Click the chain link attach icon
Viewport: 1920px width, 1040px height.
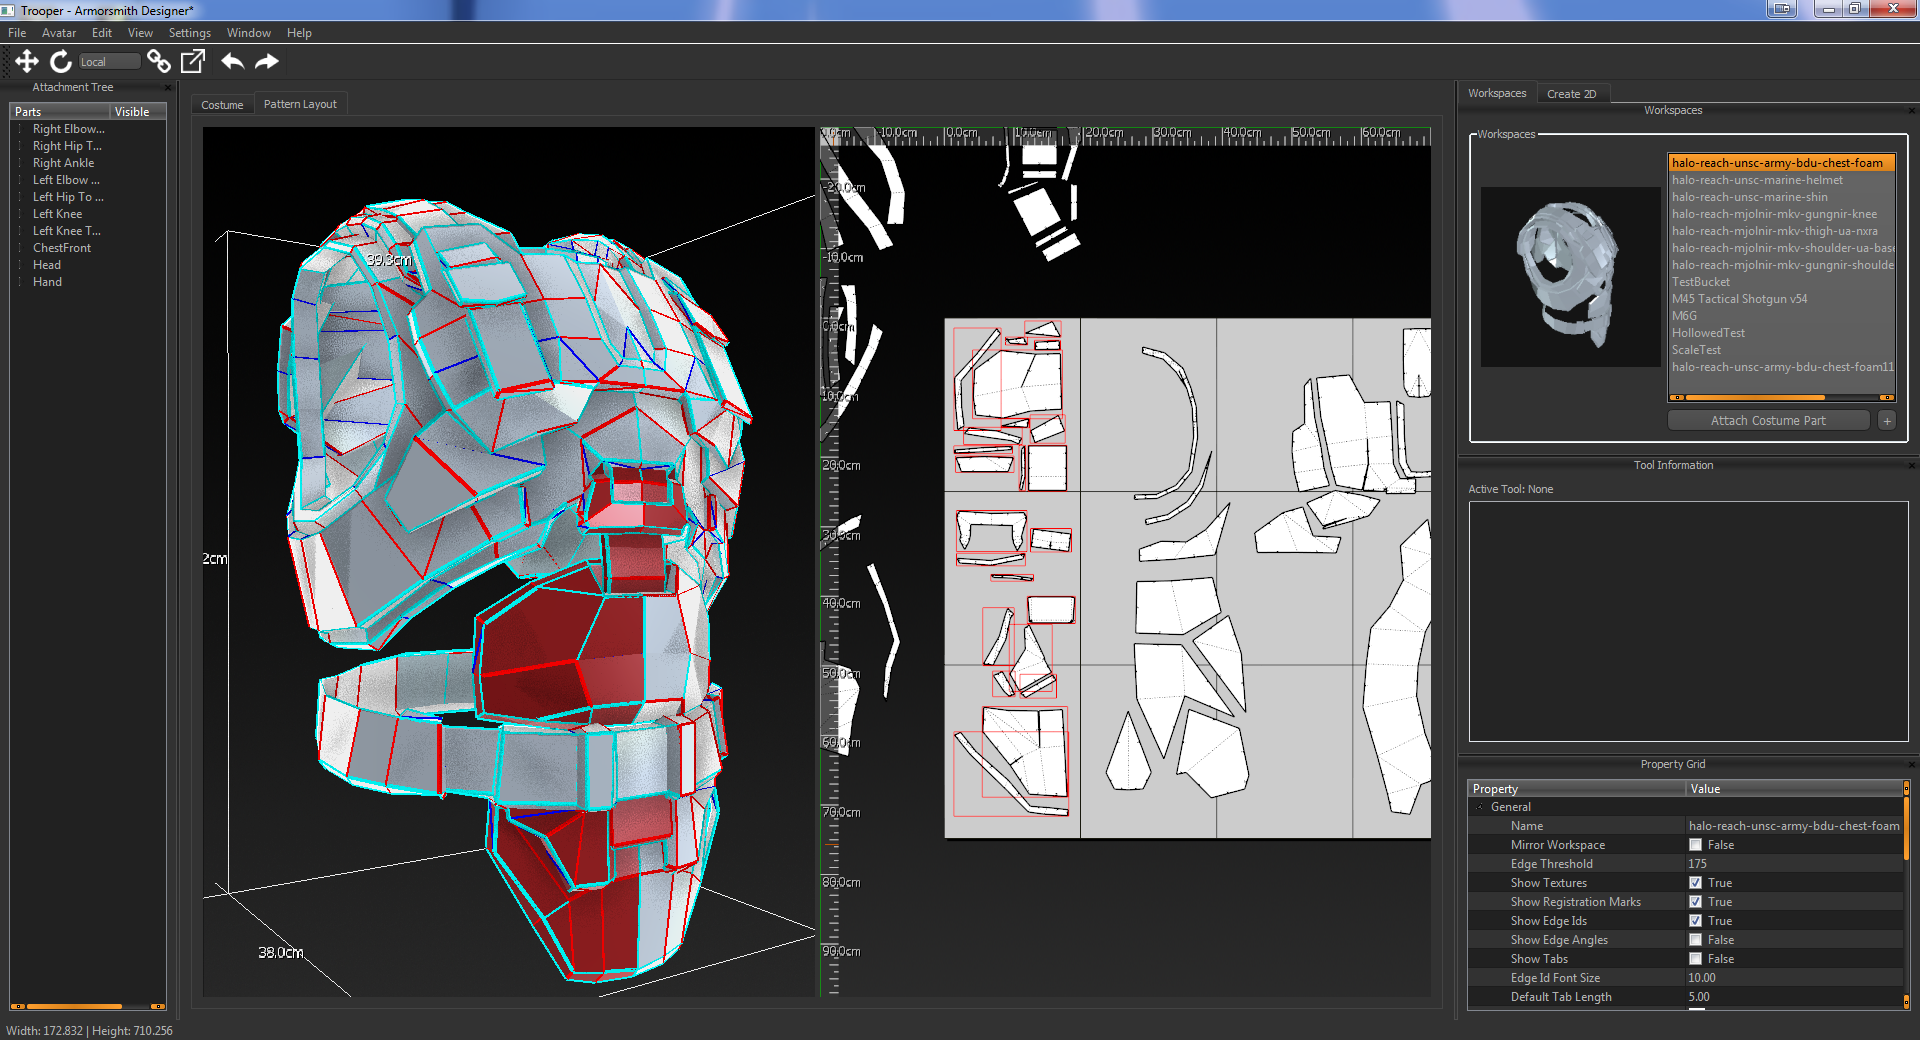coord(158,62)
